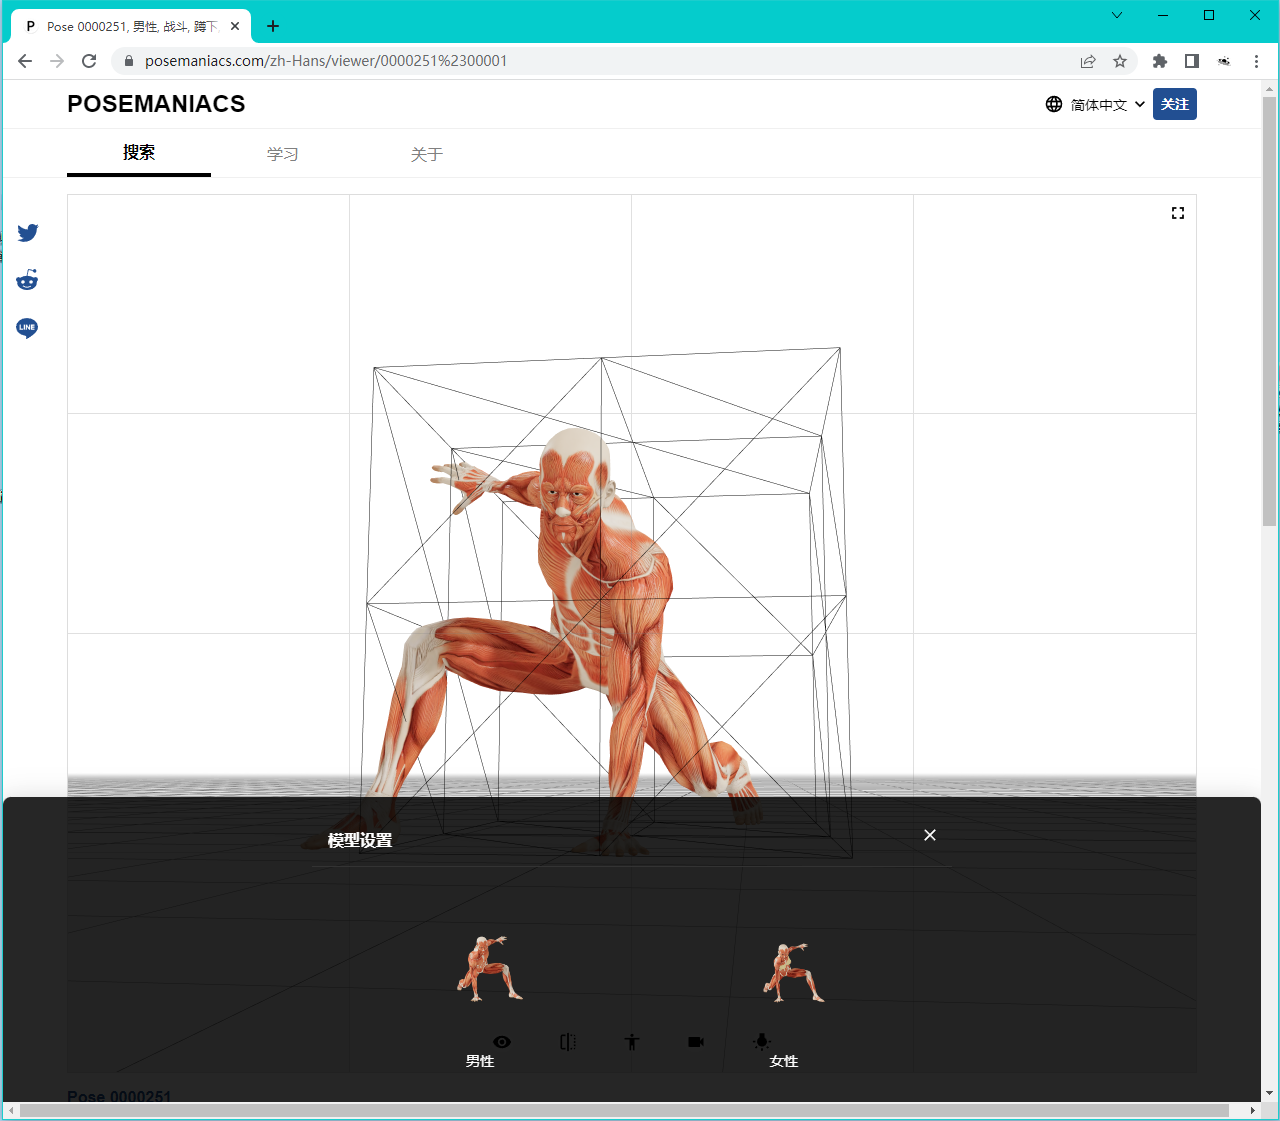
Task: Click the camera icon in viewer toolbar
Action: pos(696,1042)
